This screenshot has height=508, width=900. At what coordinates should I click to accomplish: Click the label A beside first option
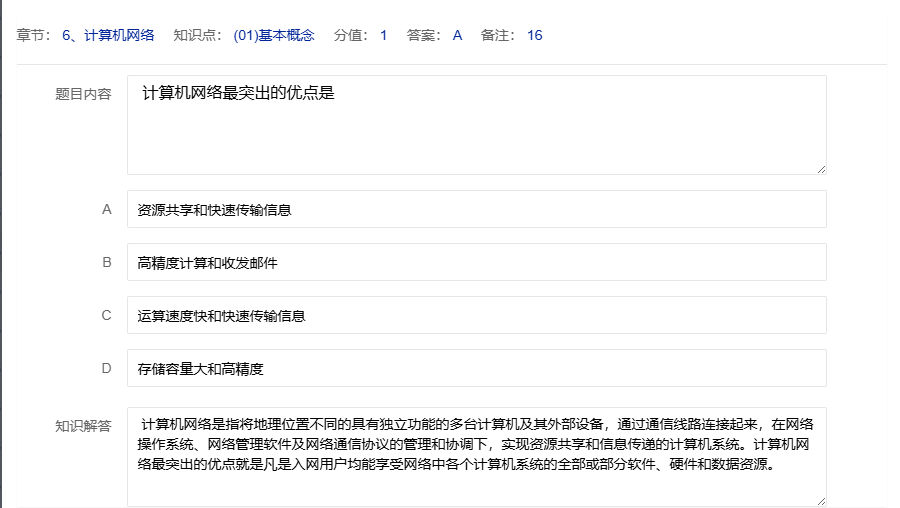pyautogui.click(x=106, y=210)
